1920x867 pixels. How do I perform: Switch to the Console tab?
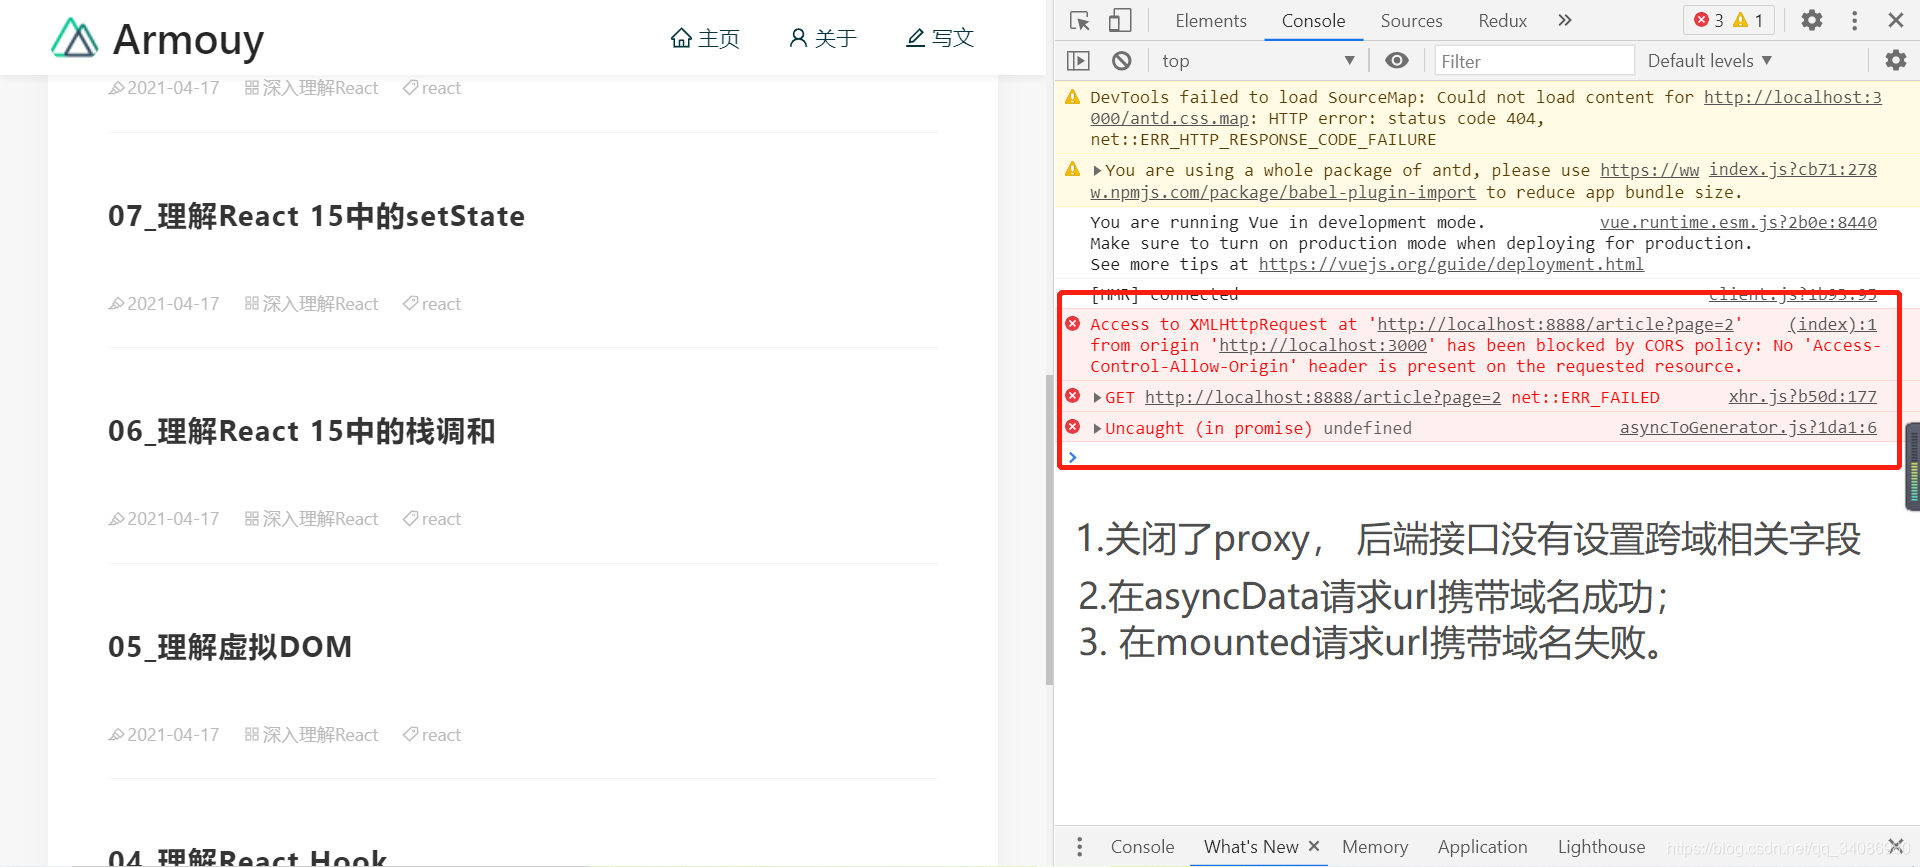click(x=1313, y=20)
